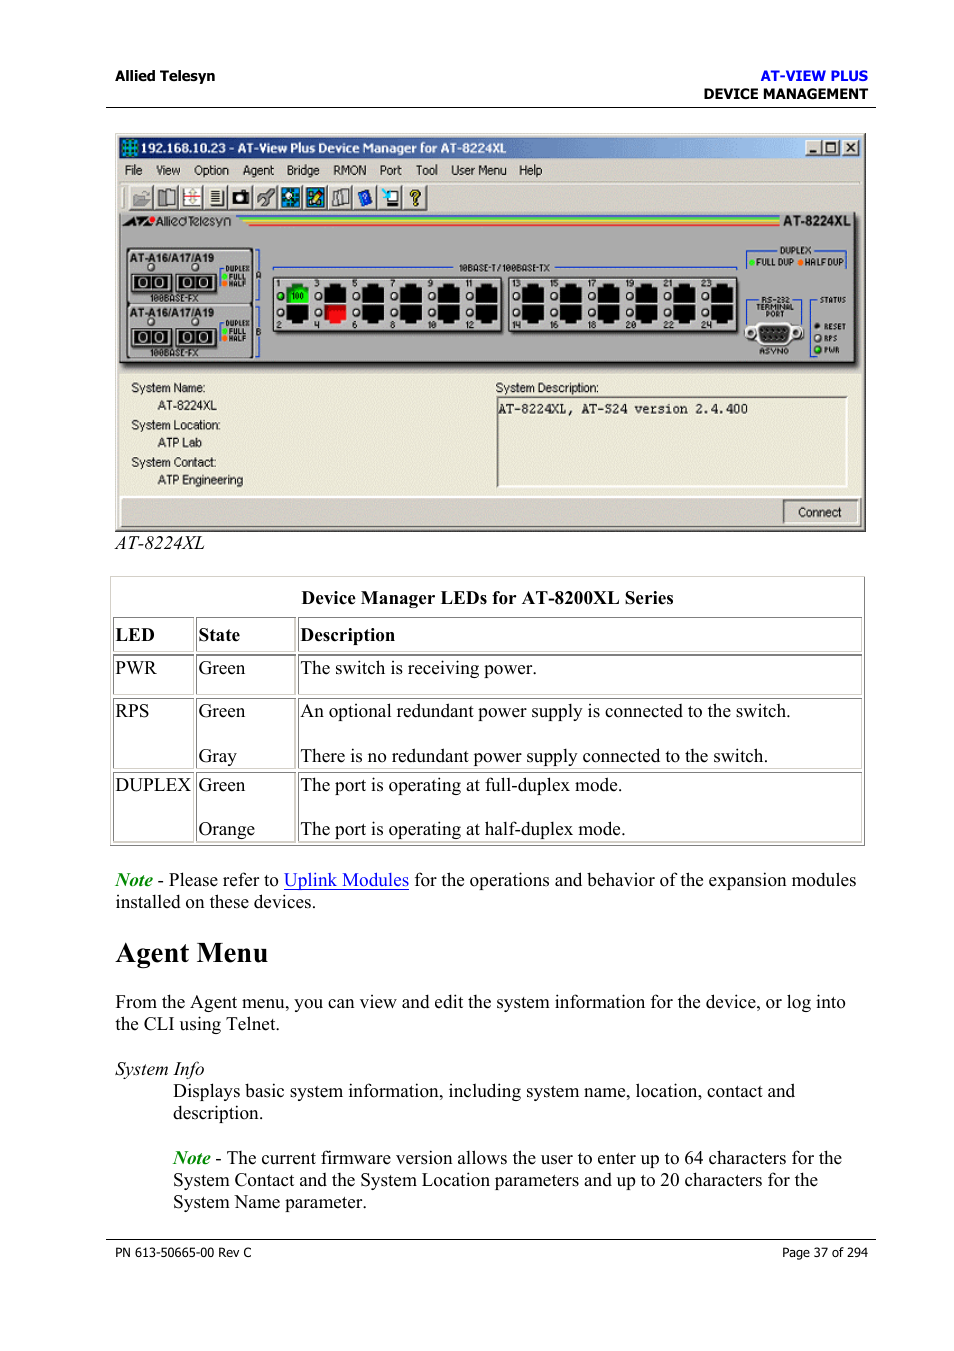
Task: Click the RS-232 terminal port connector
Action: point(774,334)
